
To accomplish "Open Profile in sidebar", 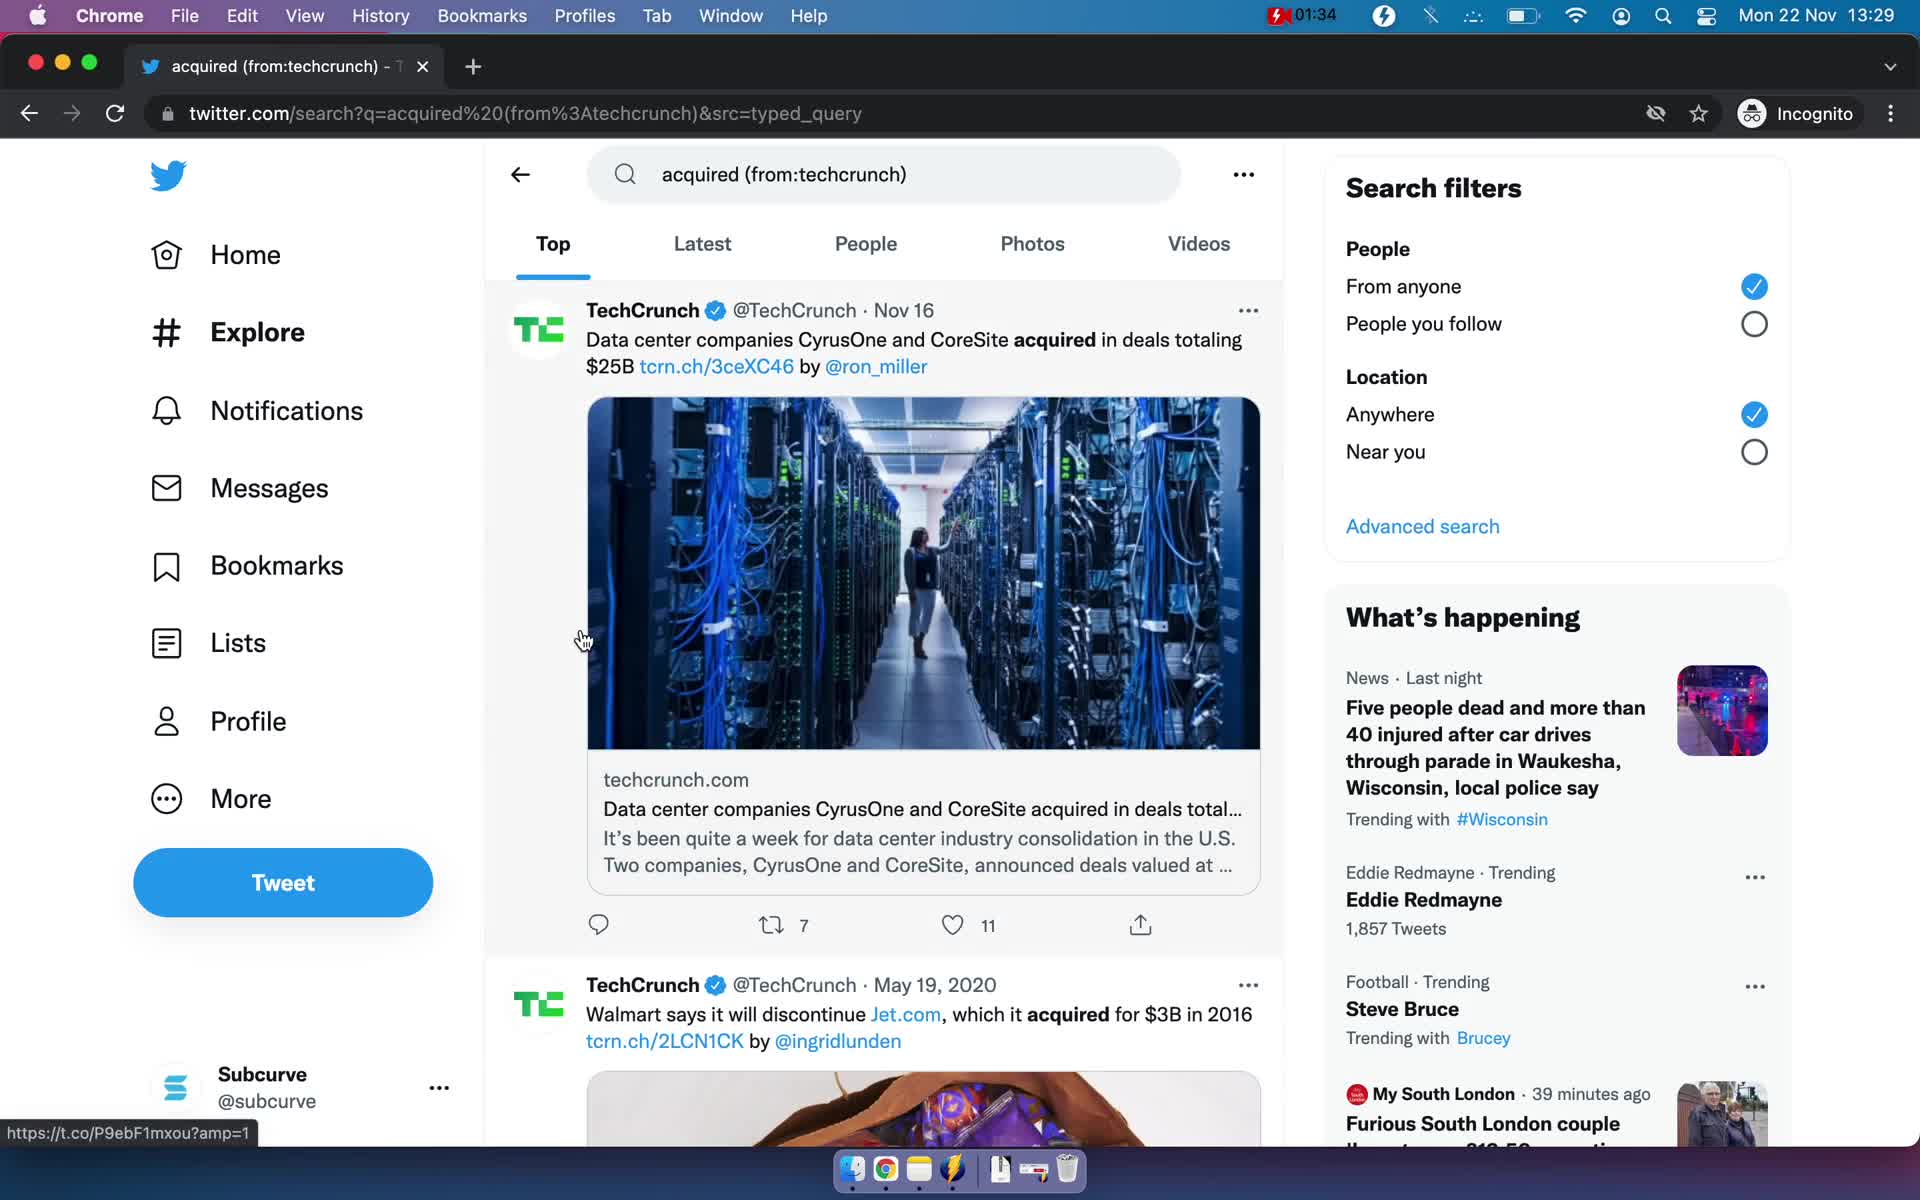I will point(218,721).
